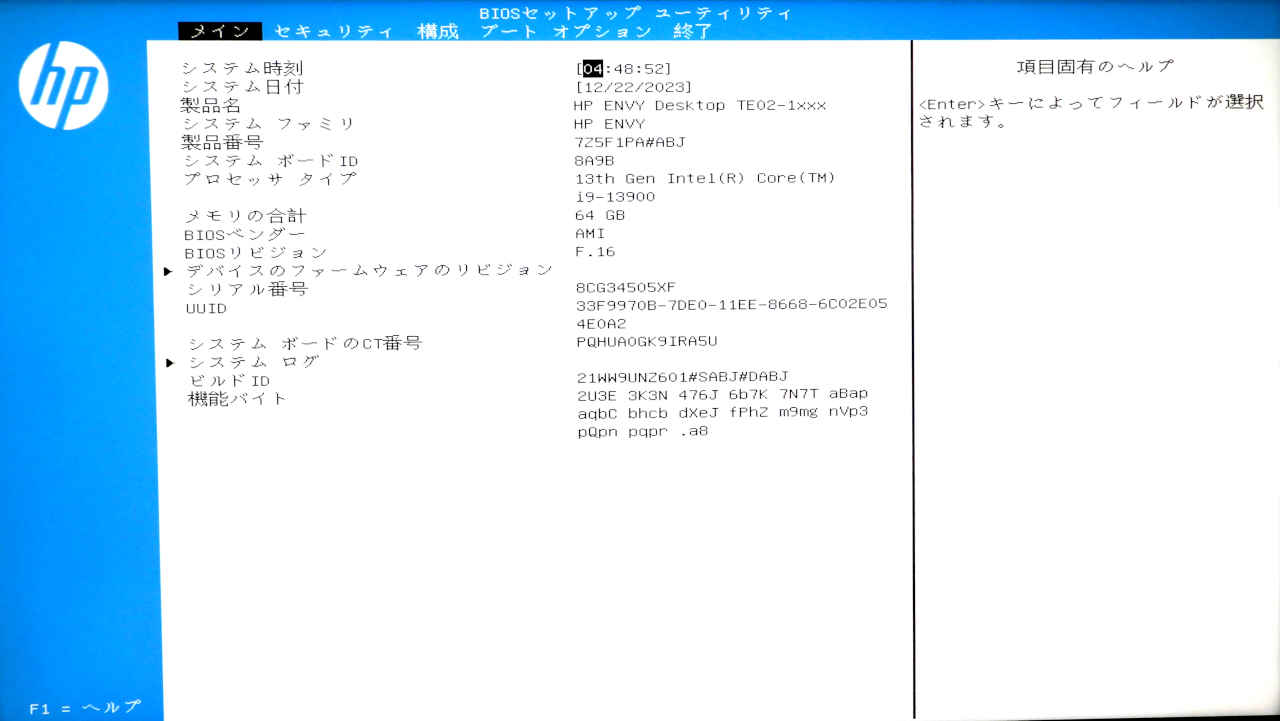Click the system date value 12/22/2023
This screenshot has height=721, width=1280.
click(634, 88)
